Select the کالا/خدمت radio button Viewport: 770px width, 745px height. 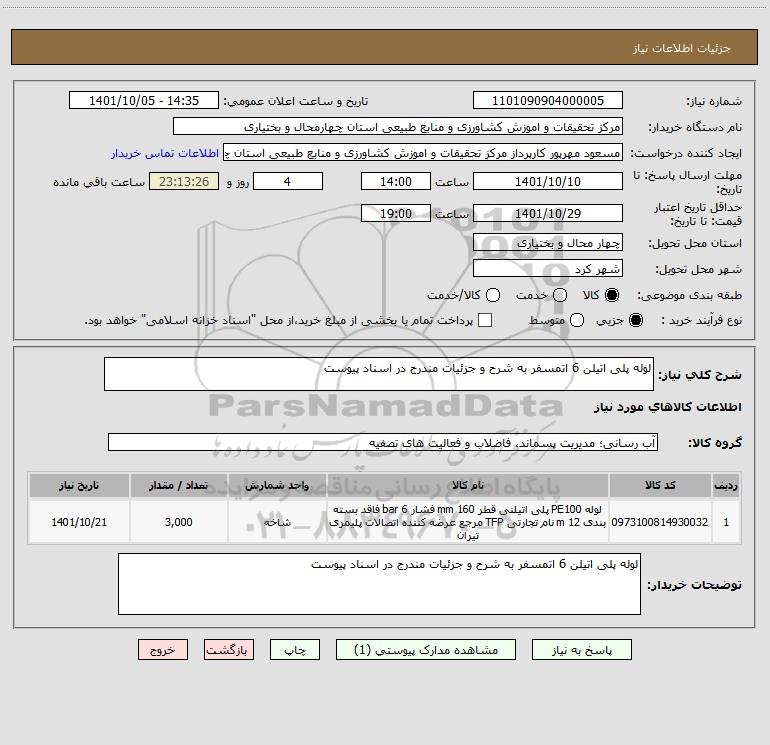(493, 295)
